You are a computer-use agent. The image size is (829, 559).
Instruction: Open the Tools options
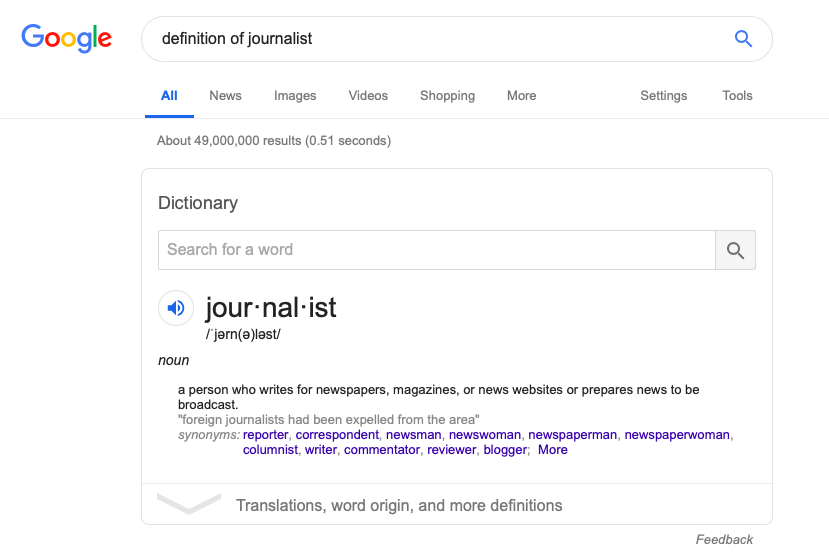pyautogui.click(x=737, y=96)
